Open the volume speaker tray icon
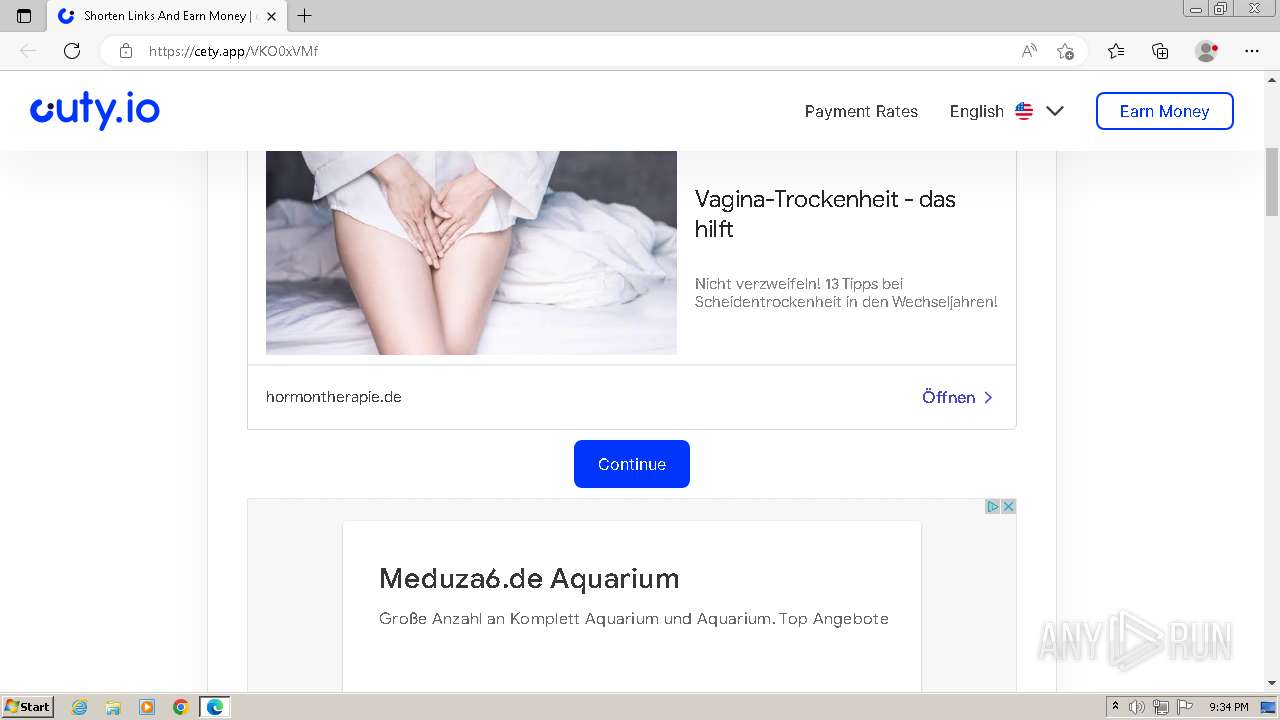Image resolution: width=1280 pixels, height=720 pixels. click(1138, 707)
